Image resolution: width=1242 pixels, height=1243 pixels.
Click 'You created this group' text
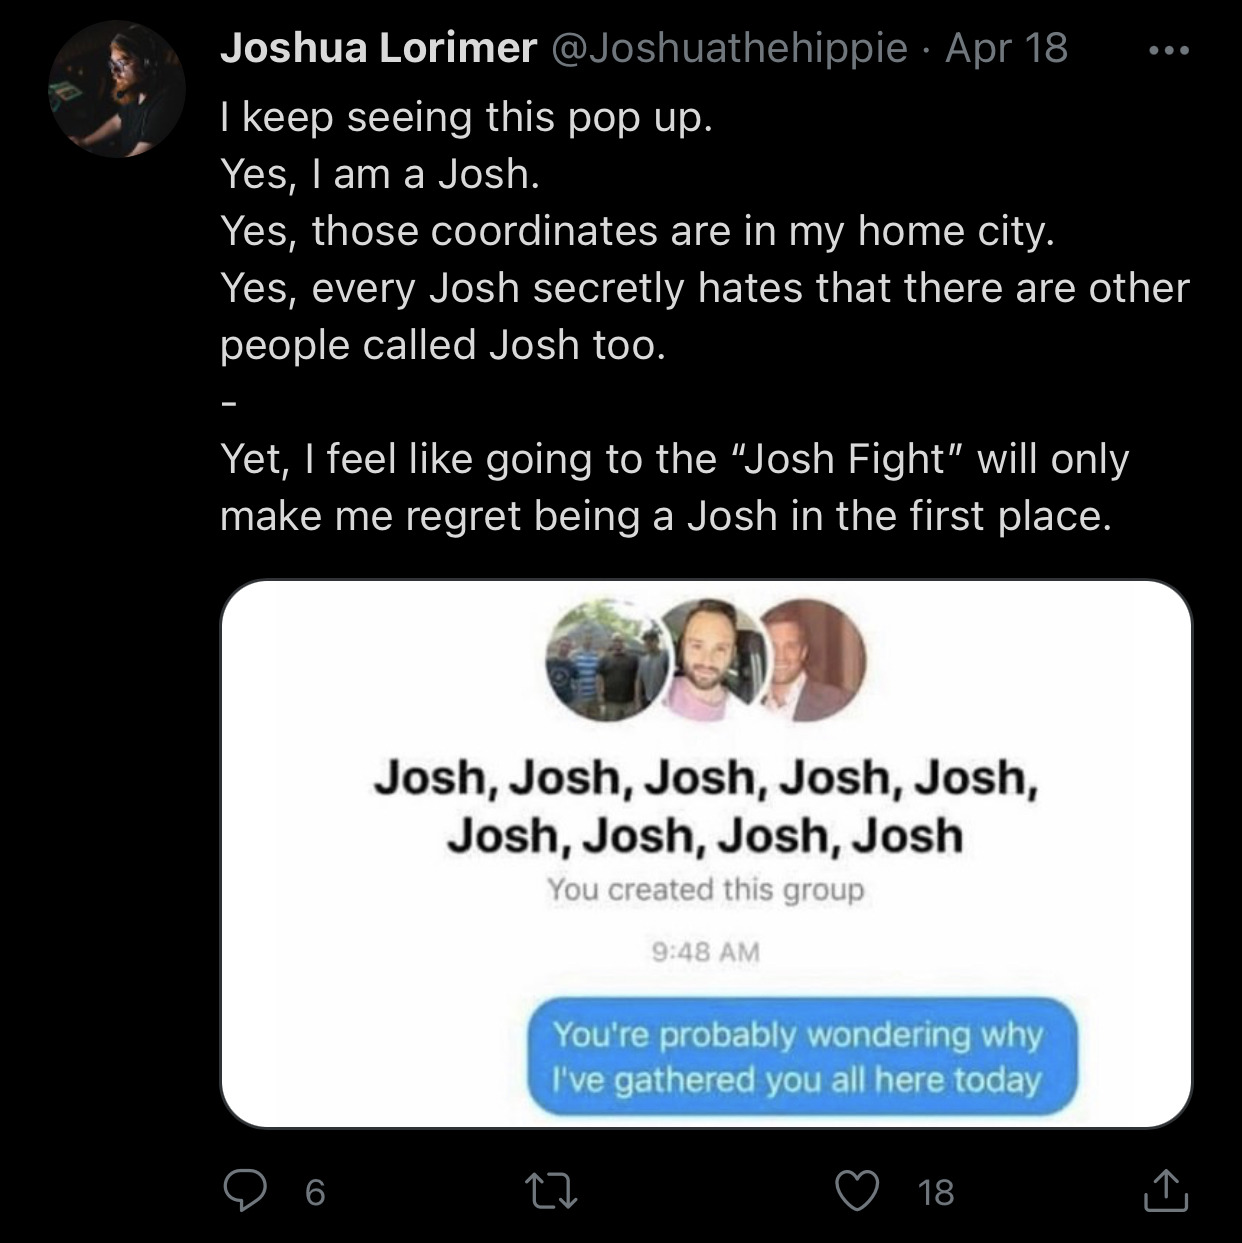click(706, 889)
